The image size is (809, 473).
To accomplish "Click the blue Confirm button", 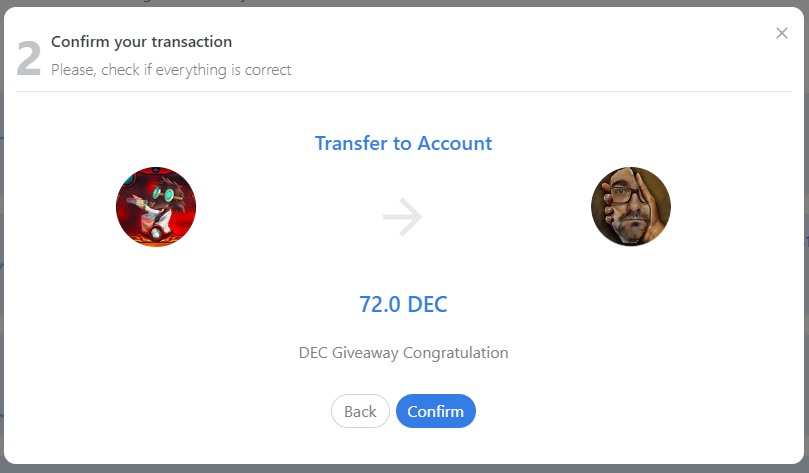I will (435, 411).
